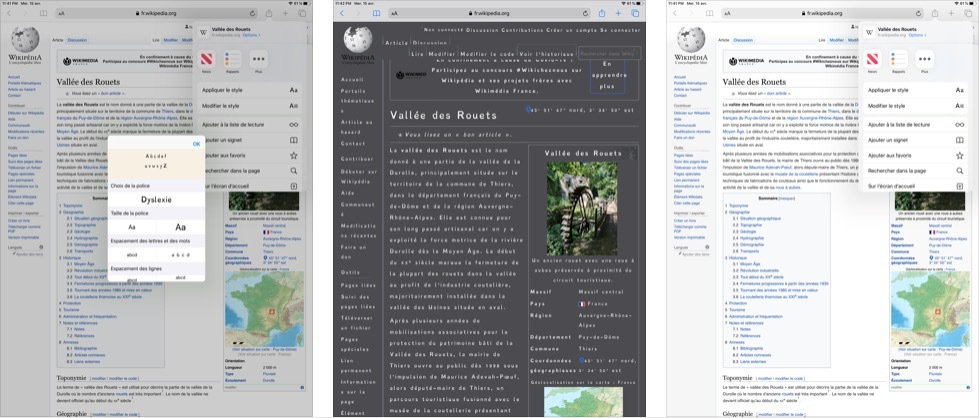Open Article au hasard in the middle screenshot's sidebar

[359, 127]
